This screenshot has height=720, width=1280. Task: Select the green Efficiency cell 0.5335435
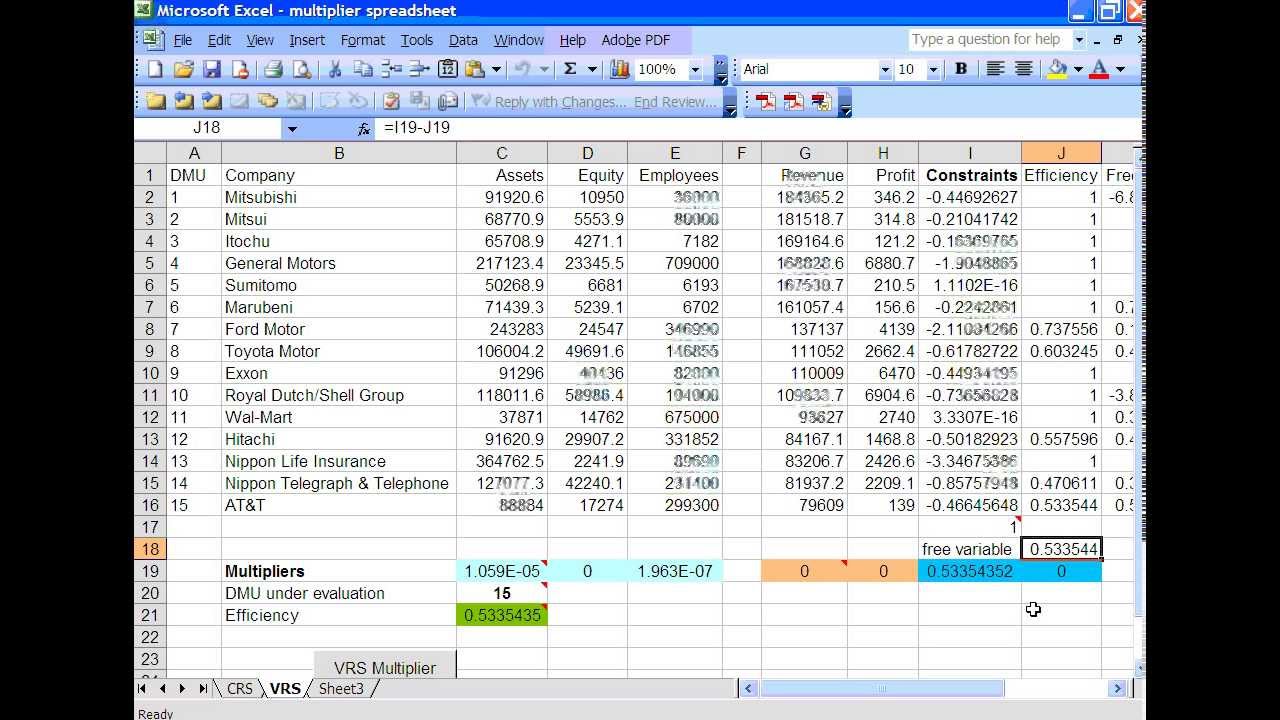point(502,615)
